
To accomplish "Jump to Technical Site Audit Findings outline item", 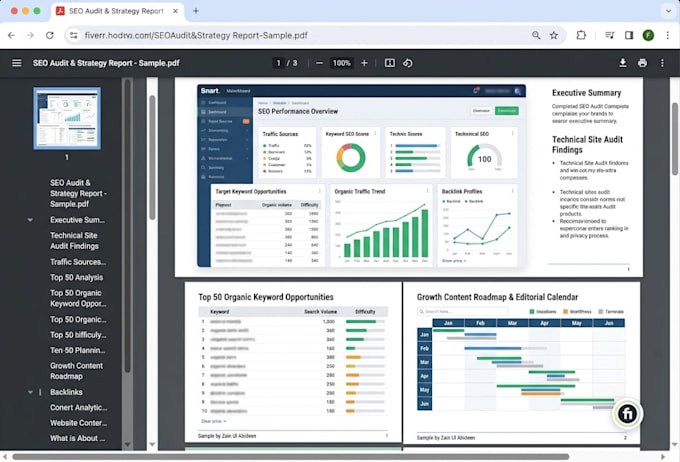I will coord(74,241).
